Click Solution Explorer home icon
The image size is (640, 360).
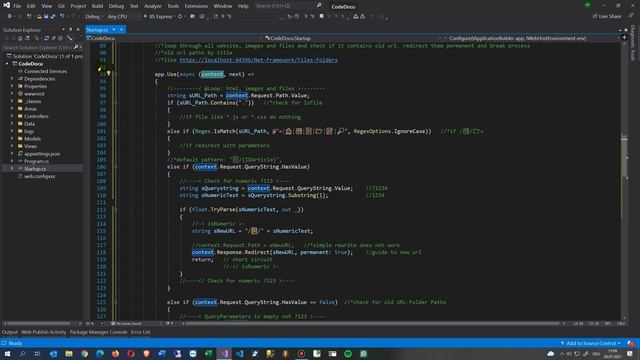[20, 38]
